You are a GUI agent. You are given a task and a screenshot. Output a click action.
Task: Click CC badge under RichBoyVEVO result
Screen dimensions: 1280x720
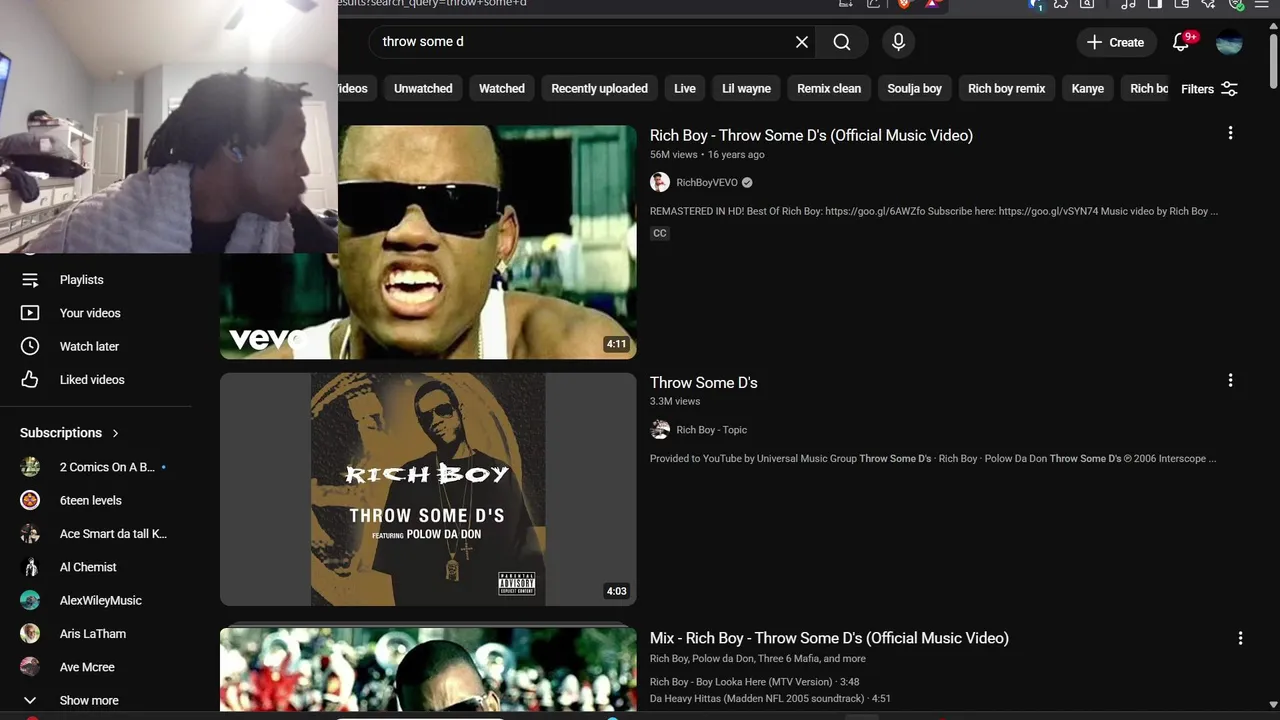tap(660, 233)
